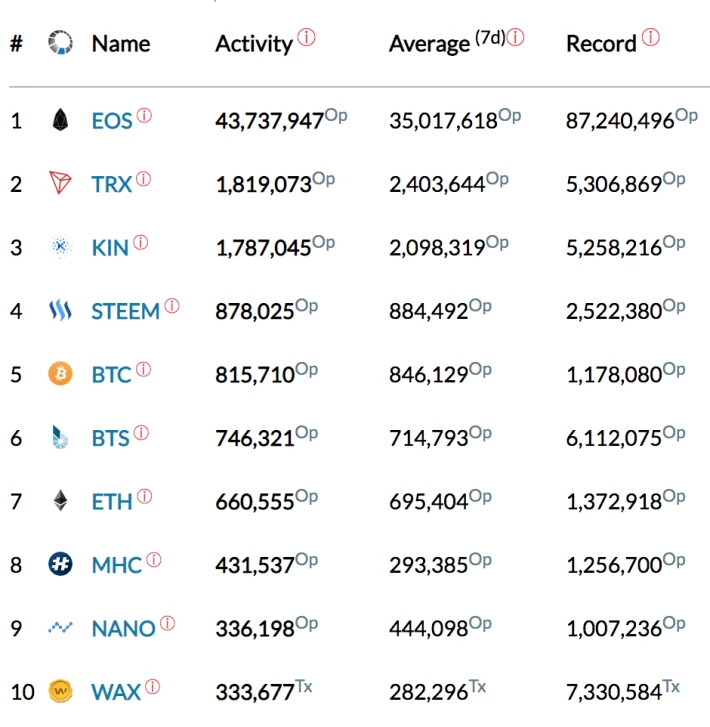Click the STEEM wave logo icon

click(60, 310)
